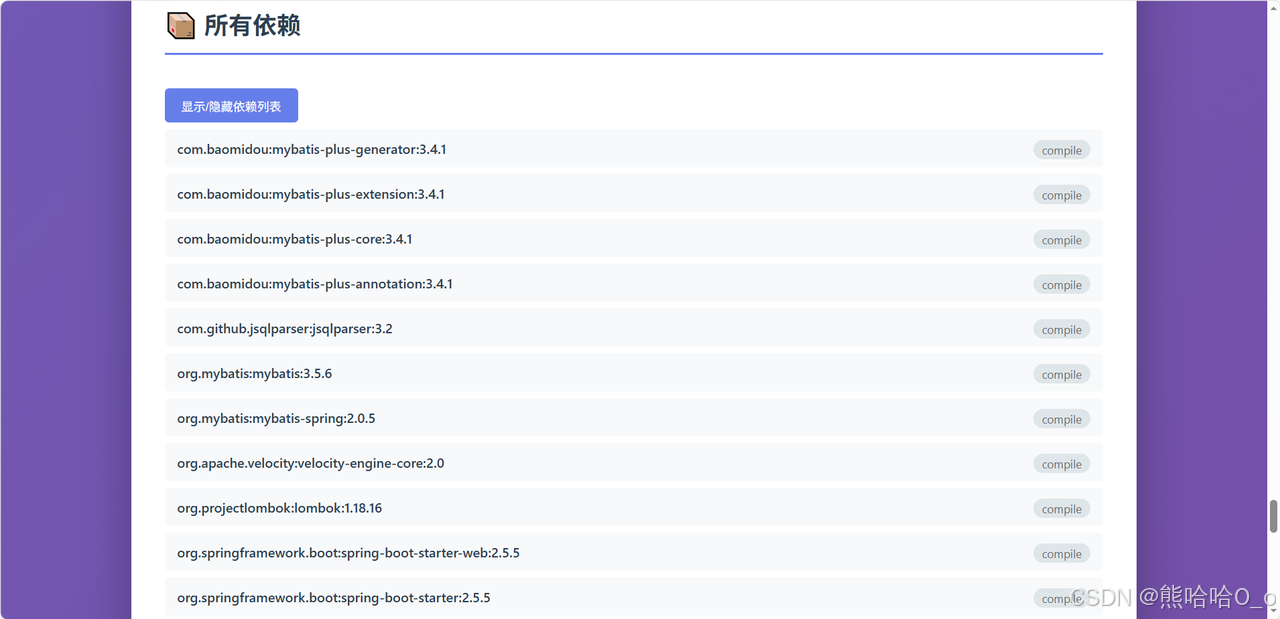This screenshot has height=619, width=1280.
Task: Select org.projectlombok:lombok:1.18.16 dependency
Action: (633, 508)
